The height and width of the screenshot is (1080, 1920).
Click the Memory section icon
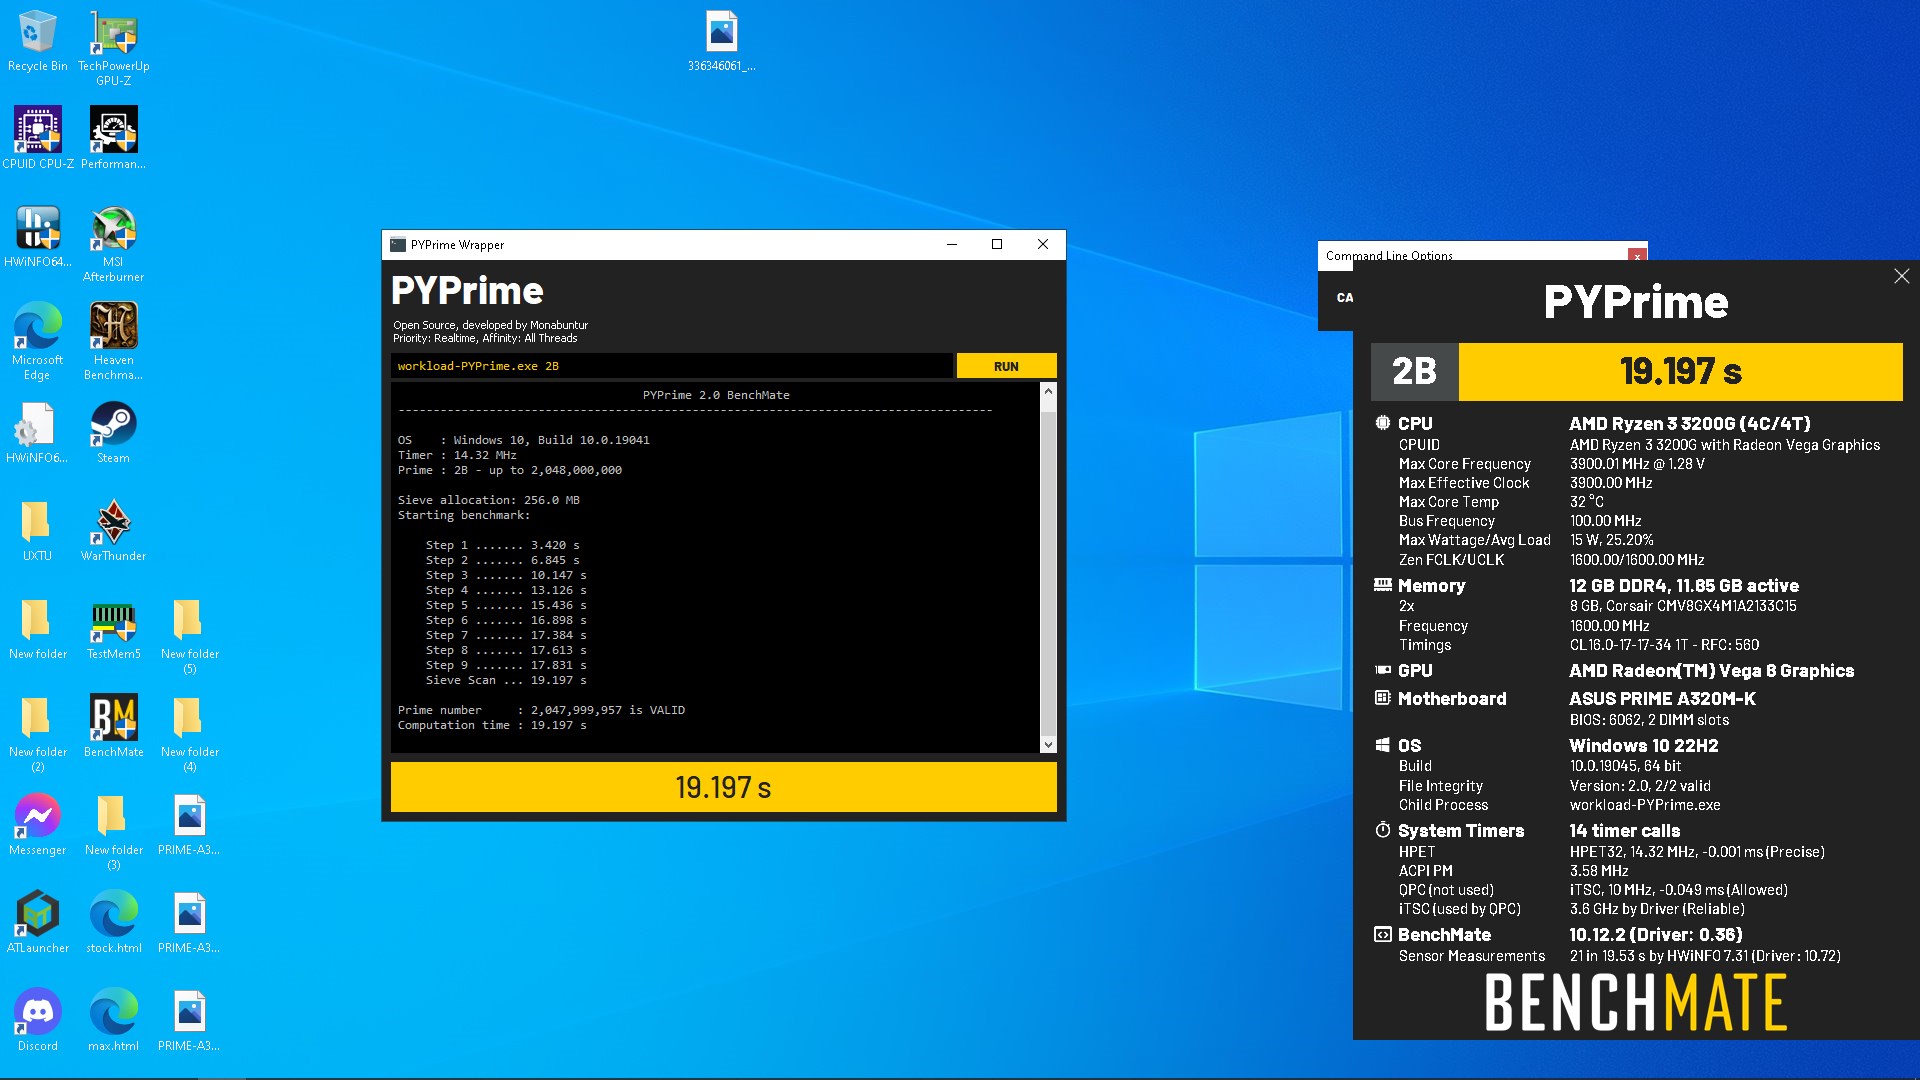(1382, 584)
